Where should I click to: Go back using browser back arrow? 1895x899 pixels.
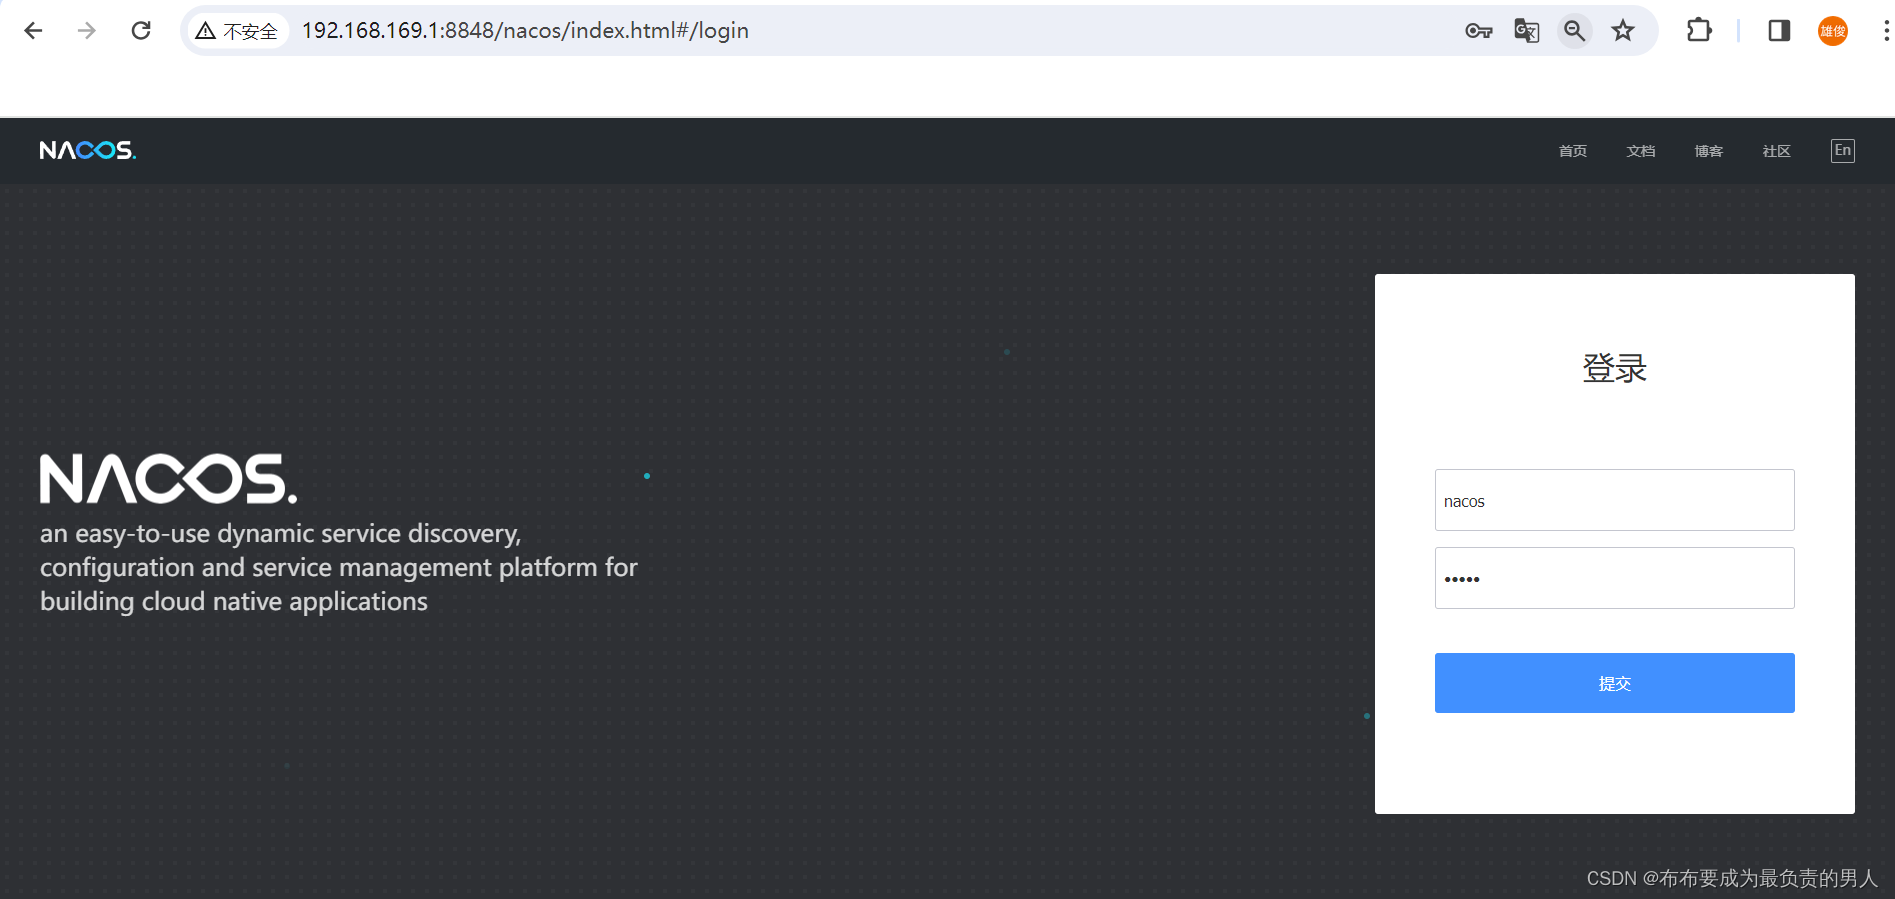pyautogui.click(x=33, y=31)
